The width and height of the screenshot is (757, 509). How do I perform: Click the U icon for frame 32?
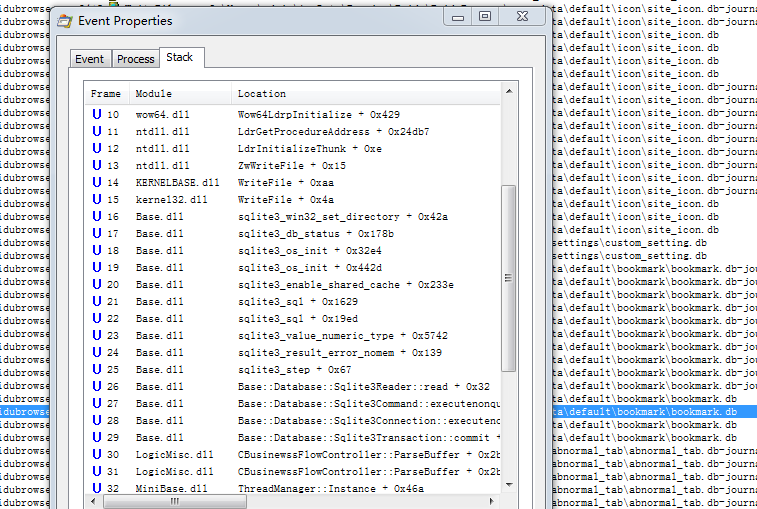pyautogui.click(x=97, y=488)
